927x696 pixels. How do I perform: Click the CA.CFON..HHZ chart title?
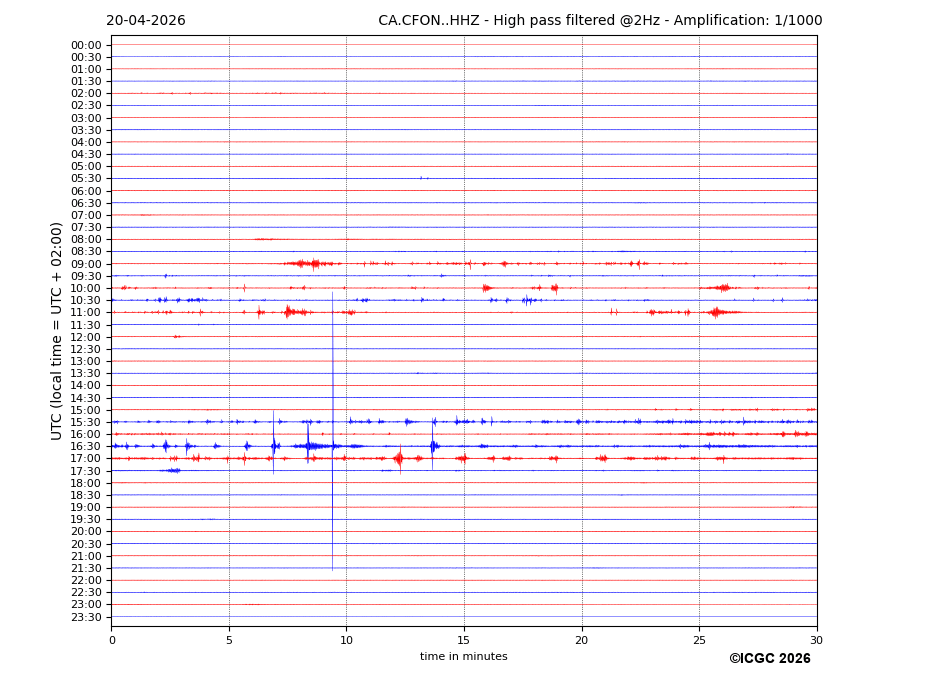pos(600,21)
